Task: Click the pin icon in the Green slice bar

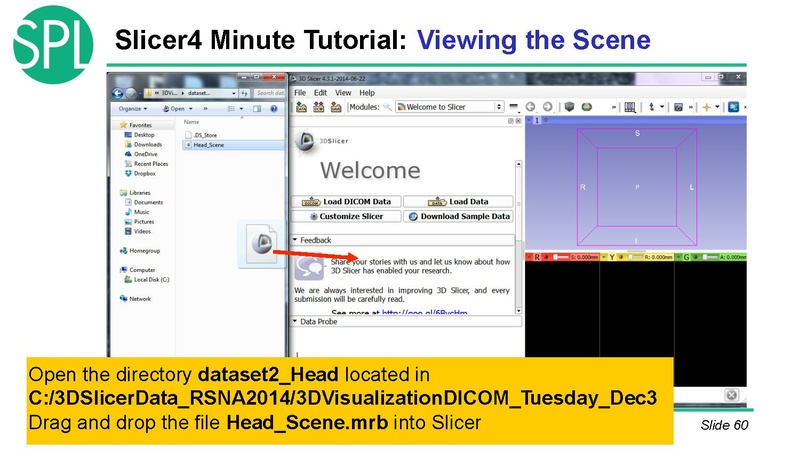Action: click(x=679, y=257)
